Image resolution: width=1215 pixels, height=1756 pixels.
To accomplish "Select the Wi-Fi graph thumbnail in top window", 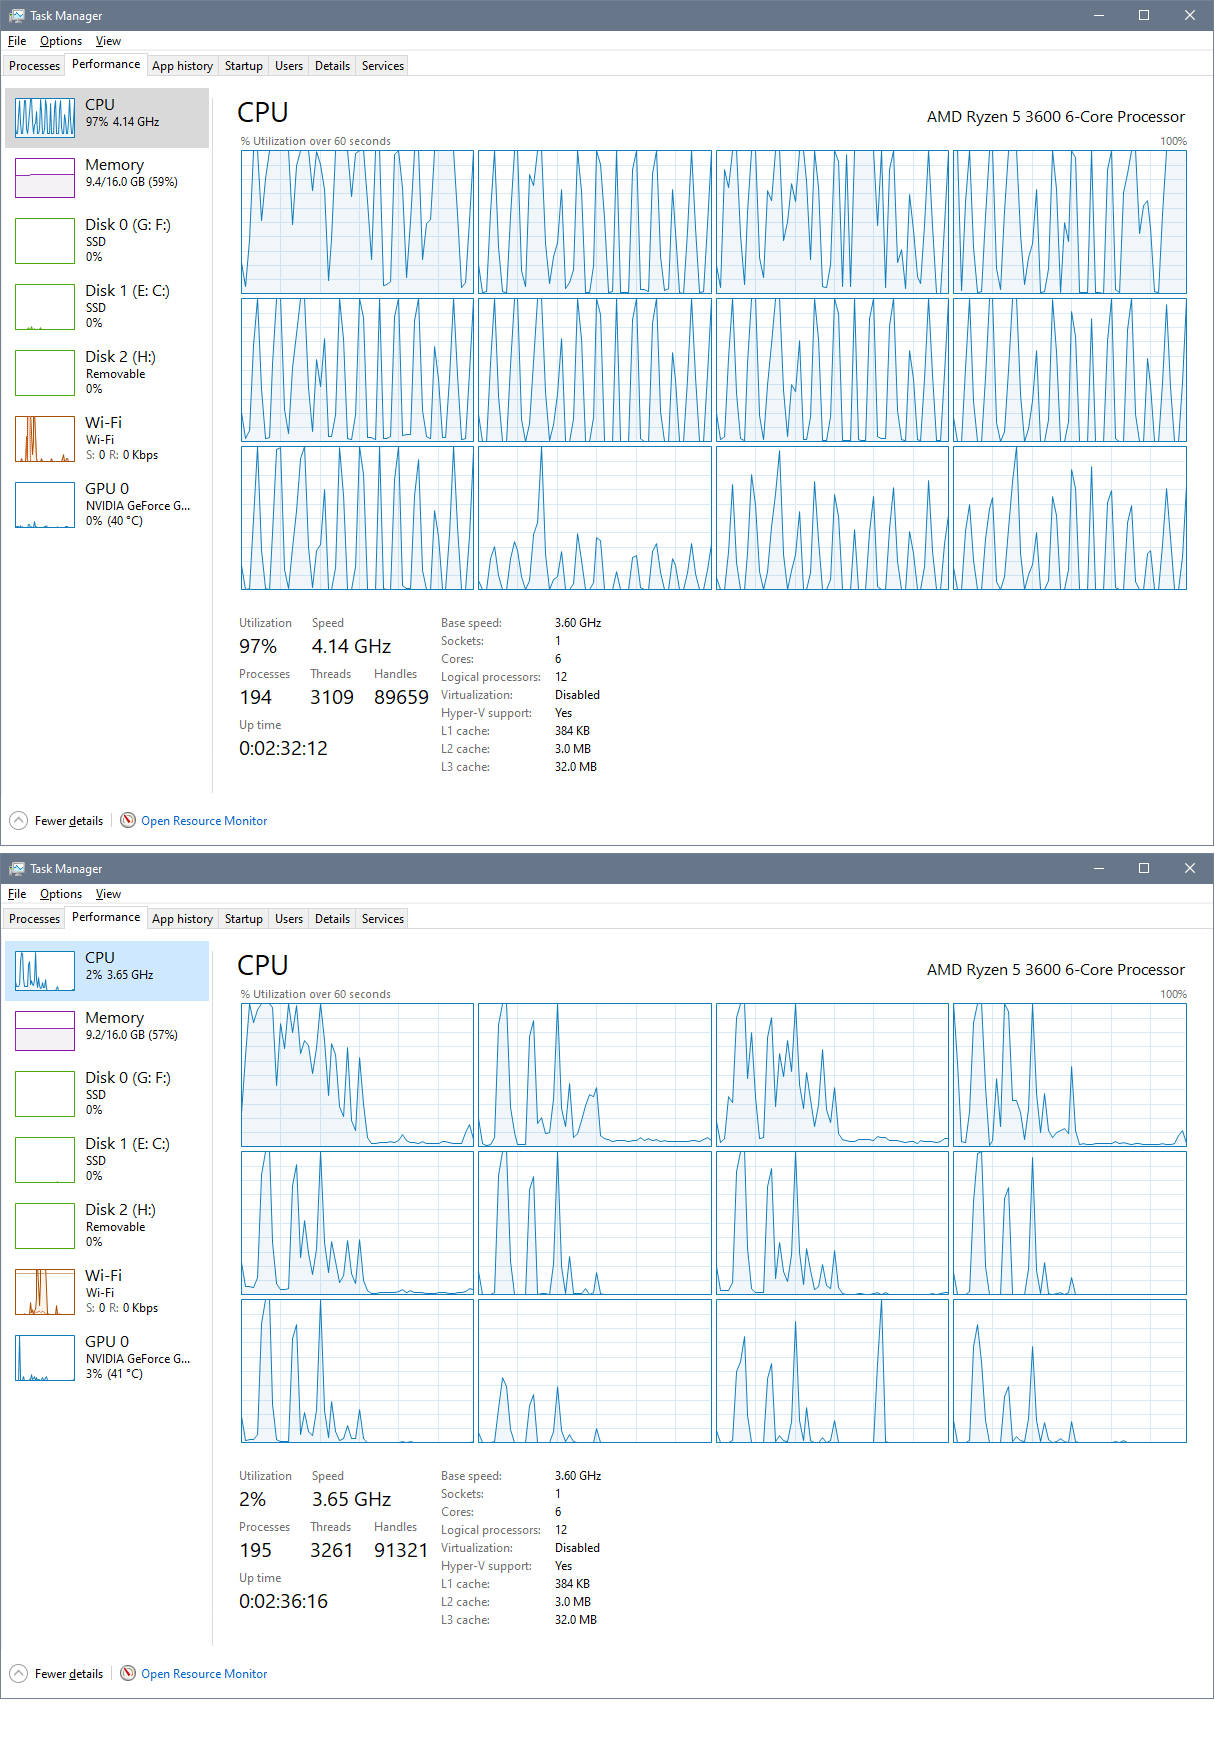I will (x=45, y=439).
